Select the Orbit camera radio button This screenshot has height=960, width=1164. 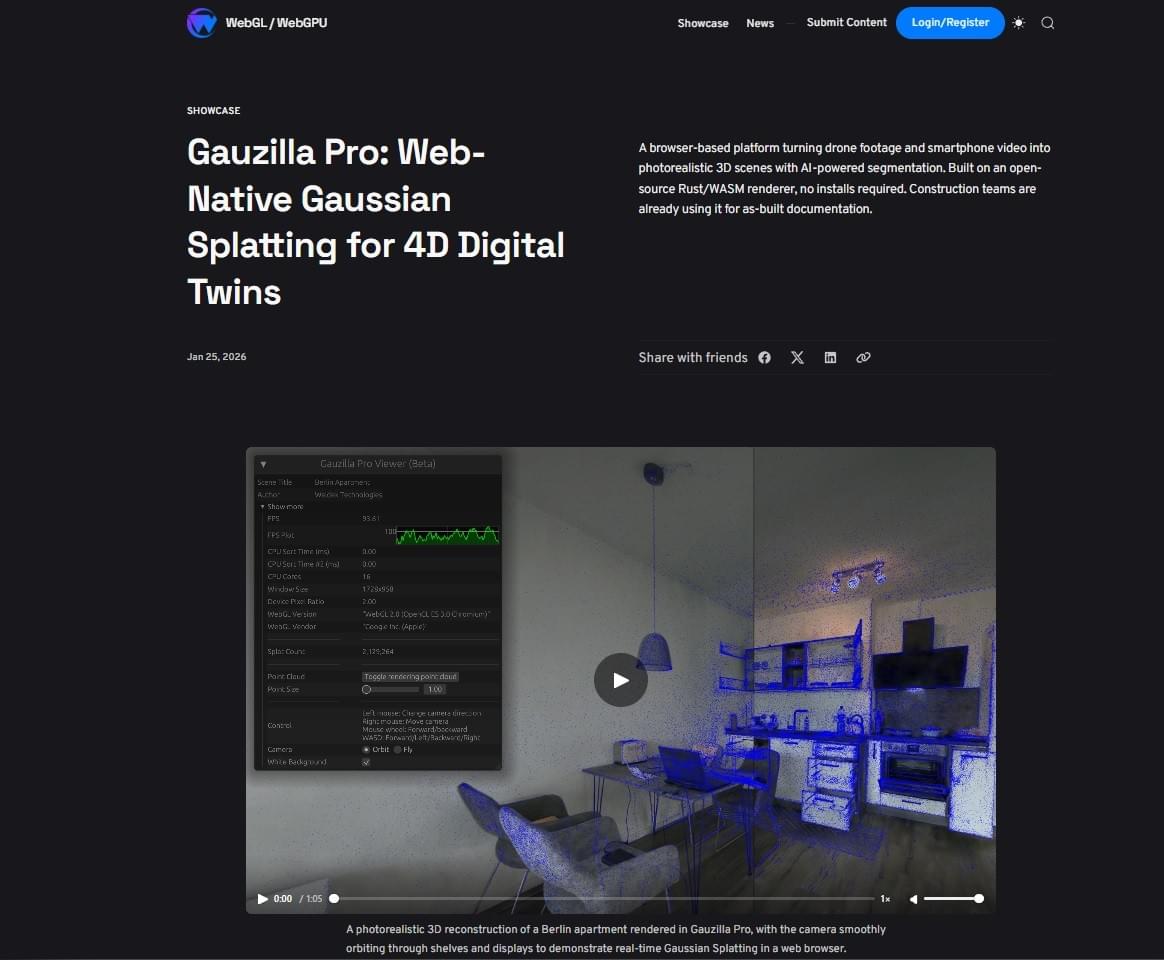[366, 750]
